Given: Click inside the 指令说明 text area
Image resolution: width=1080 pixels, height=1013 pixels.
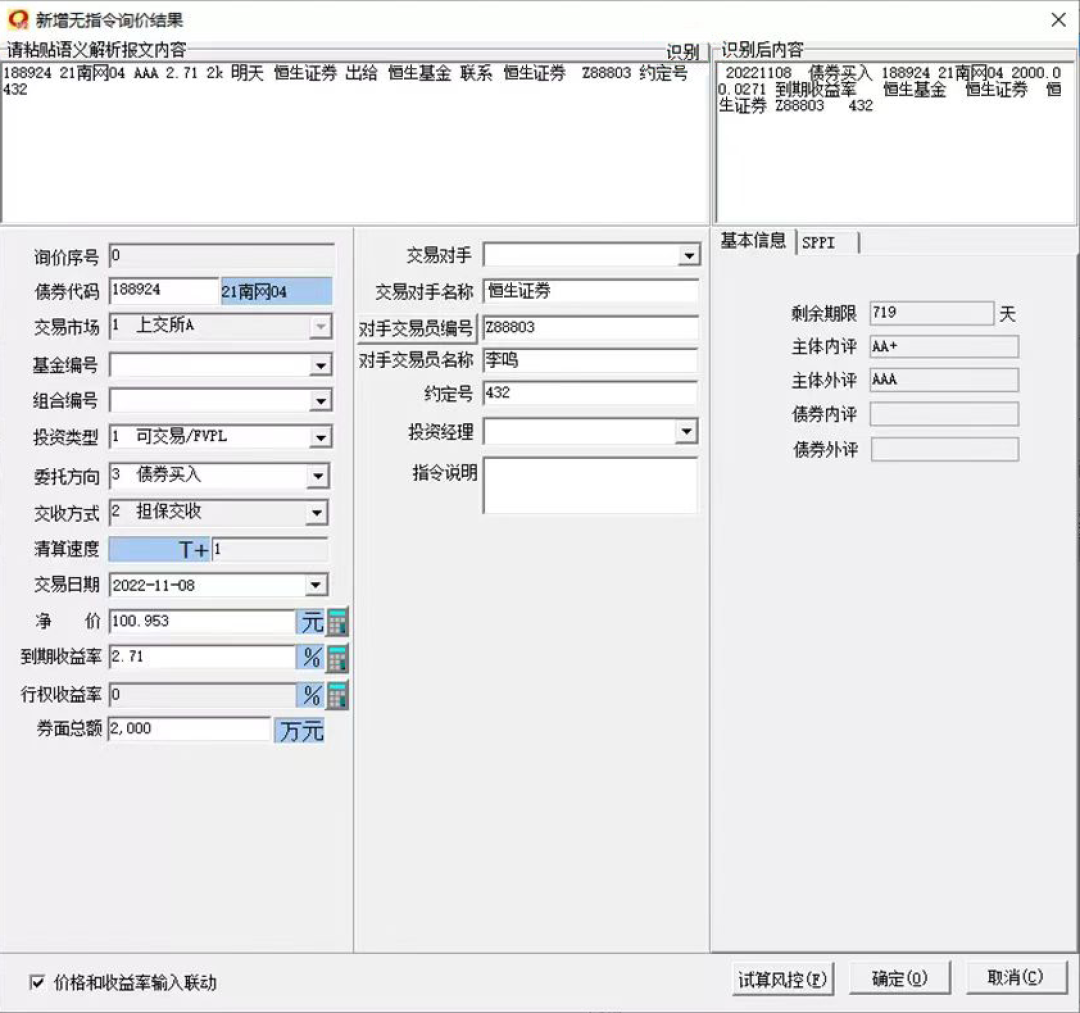Looking at the screenshot, I should [590, 485].
